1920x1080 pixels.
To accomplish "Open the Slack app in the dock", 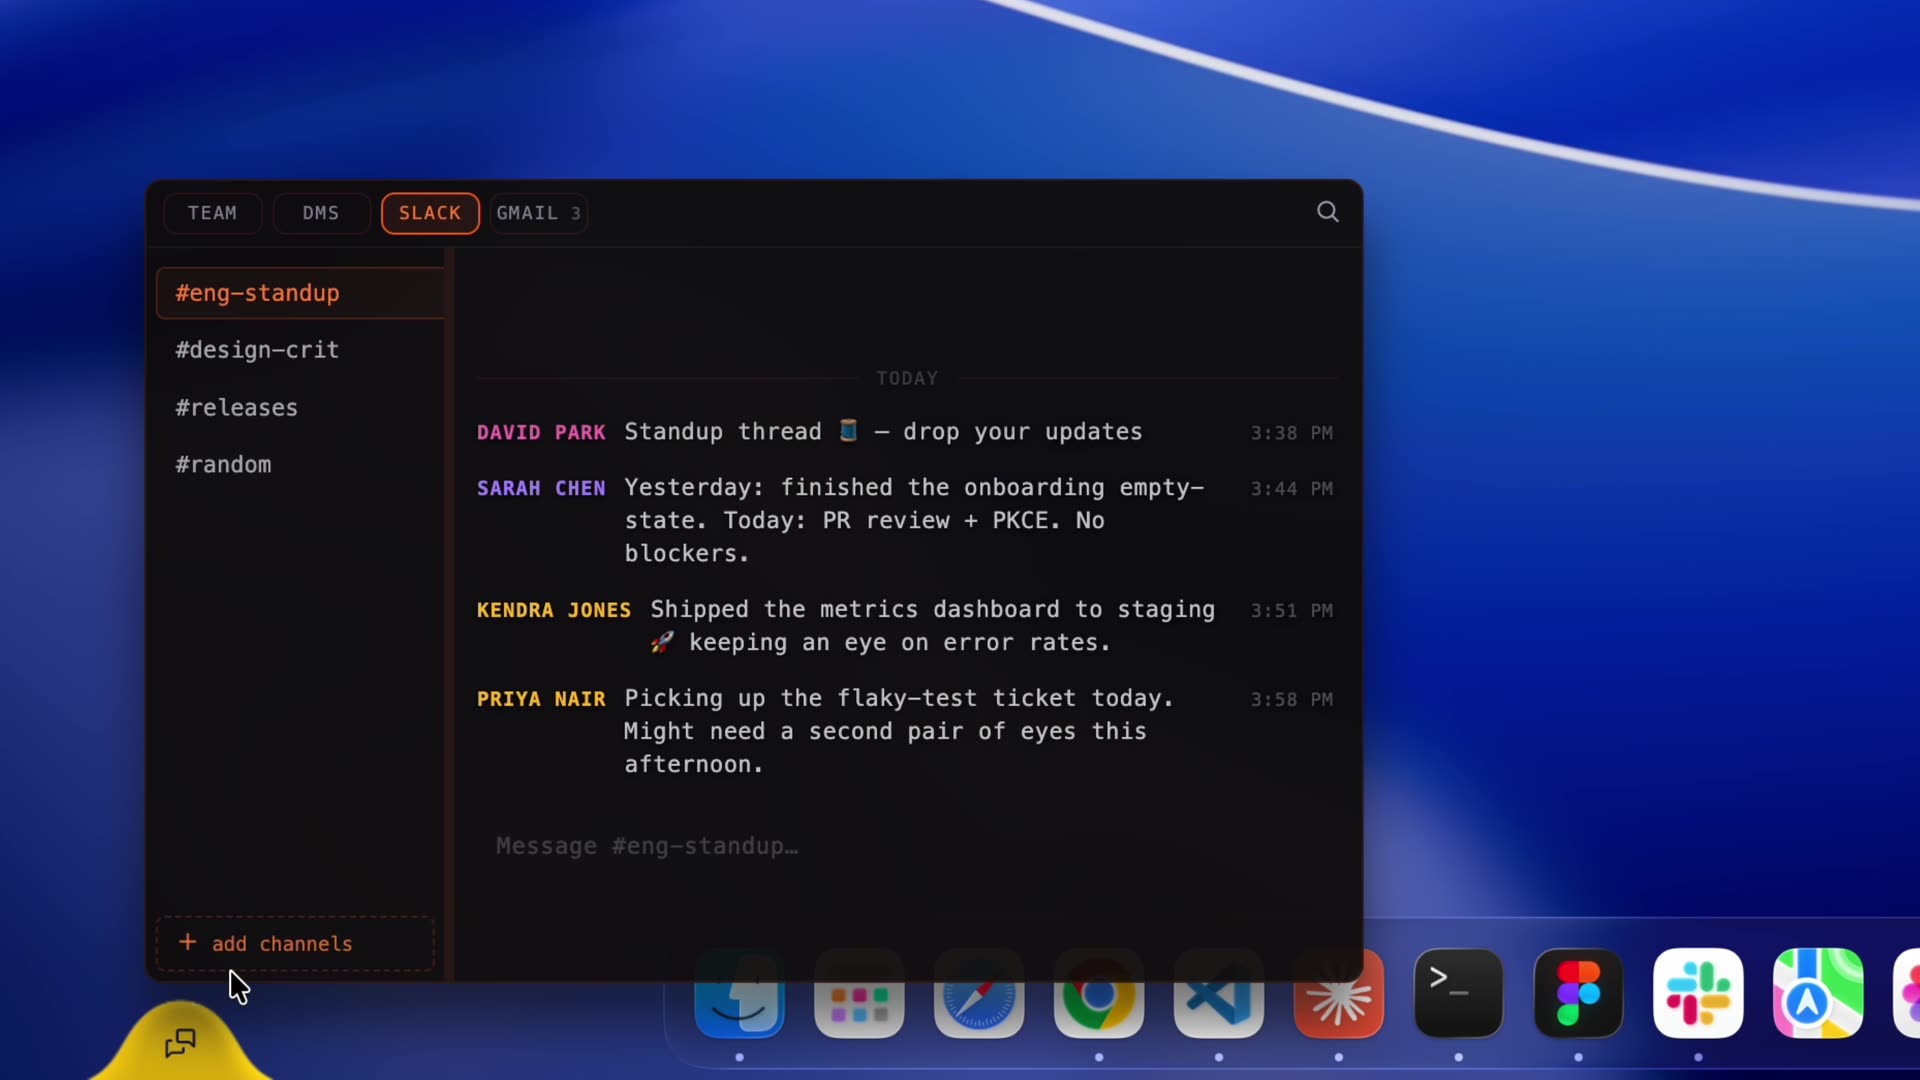I will coord(1699,993).
